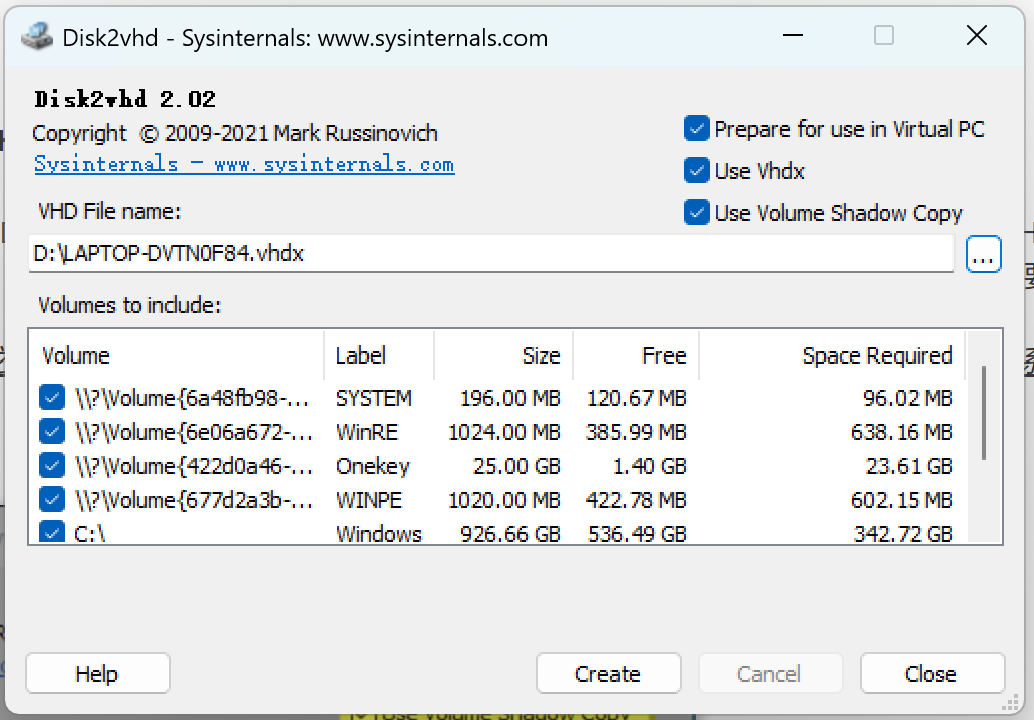Disable Use Volume Shadow Copy option
The width and height of the screenshot is (1034, 720).
click(696, 213)
